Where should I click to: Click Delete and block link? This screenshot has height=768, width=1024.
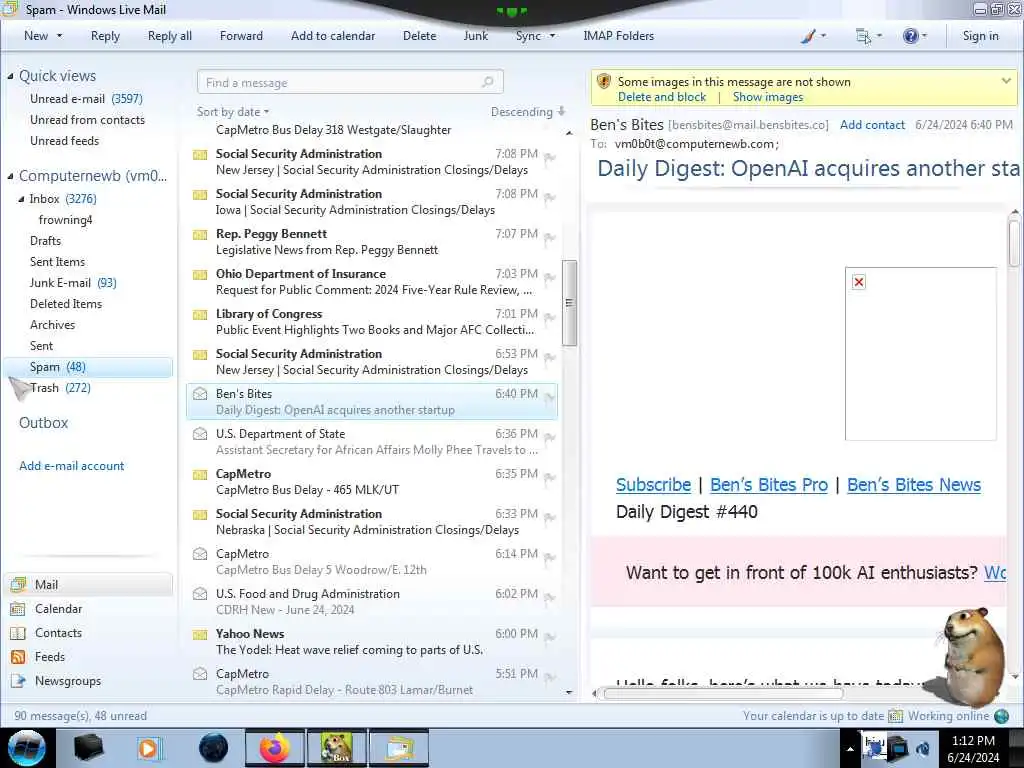[662, 97]
